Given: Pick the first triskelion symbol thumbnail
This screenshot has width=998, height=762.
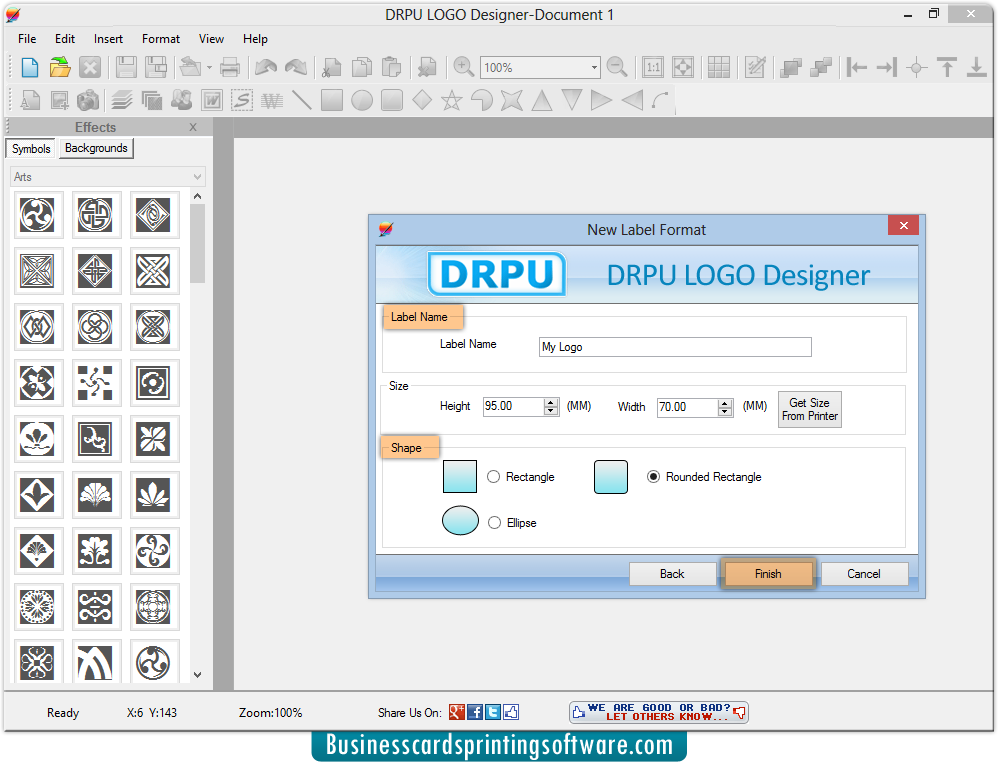Looking at the screenshot, I should [38, 215].
